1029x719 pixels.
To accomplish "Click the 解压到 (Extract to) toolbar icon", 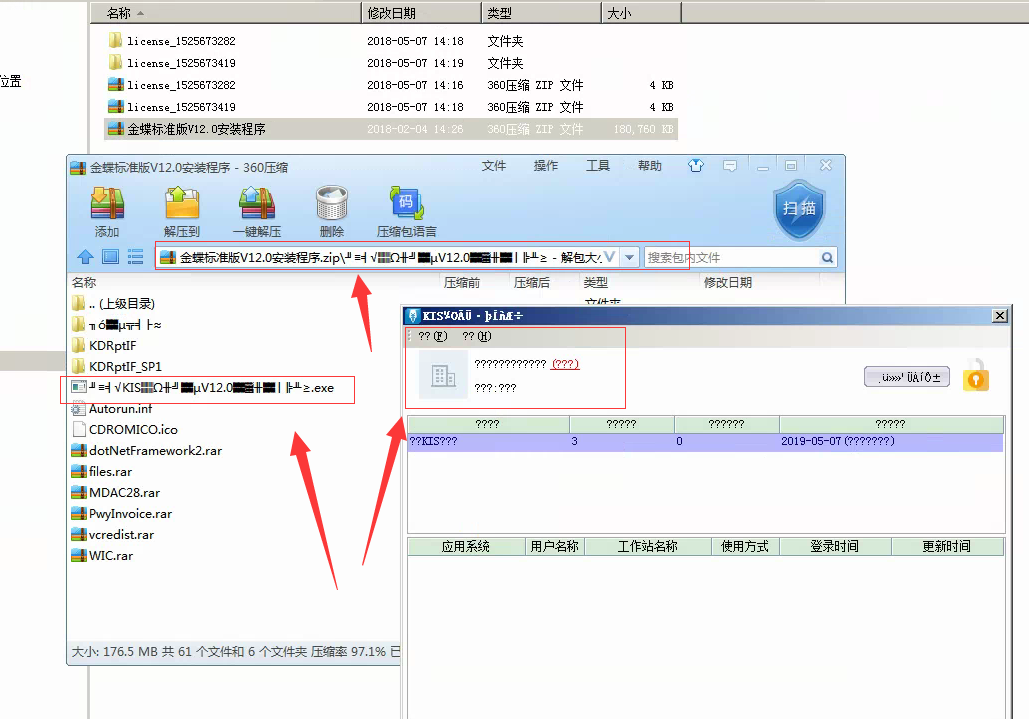I will [182, 203].
